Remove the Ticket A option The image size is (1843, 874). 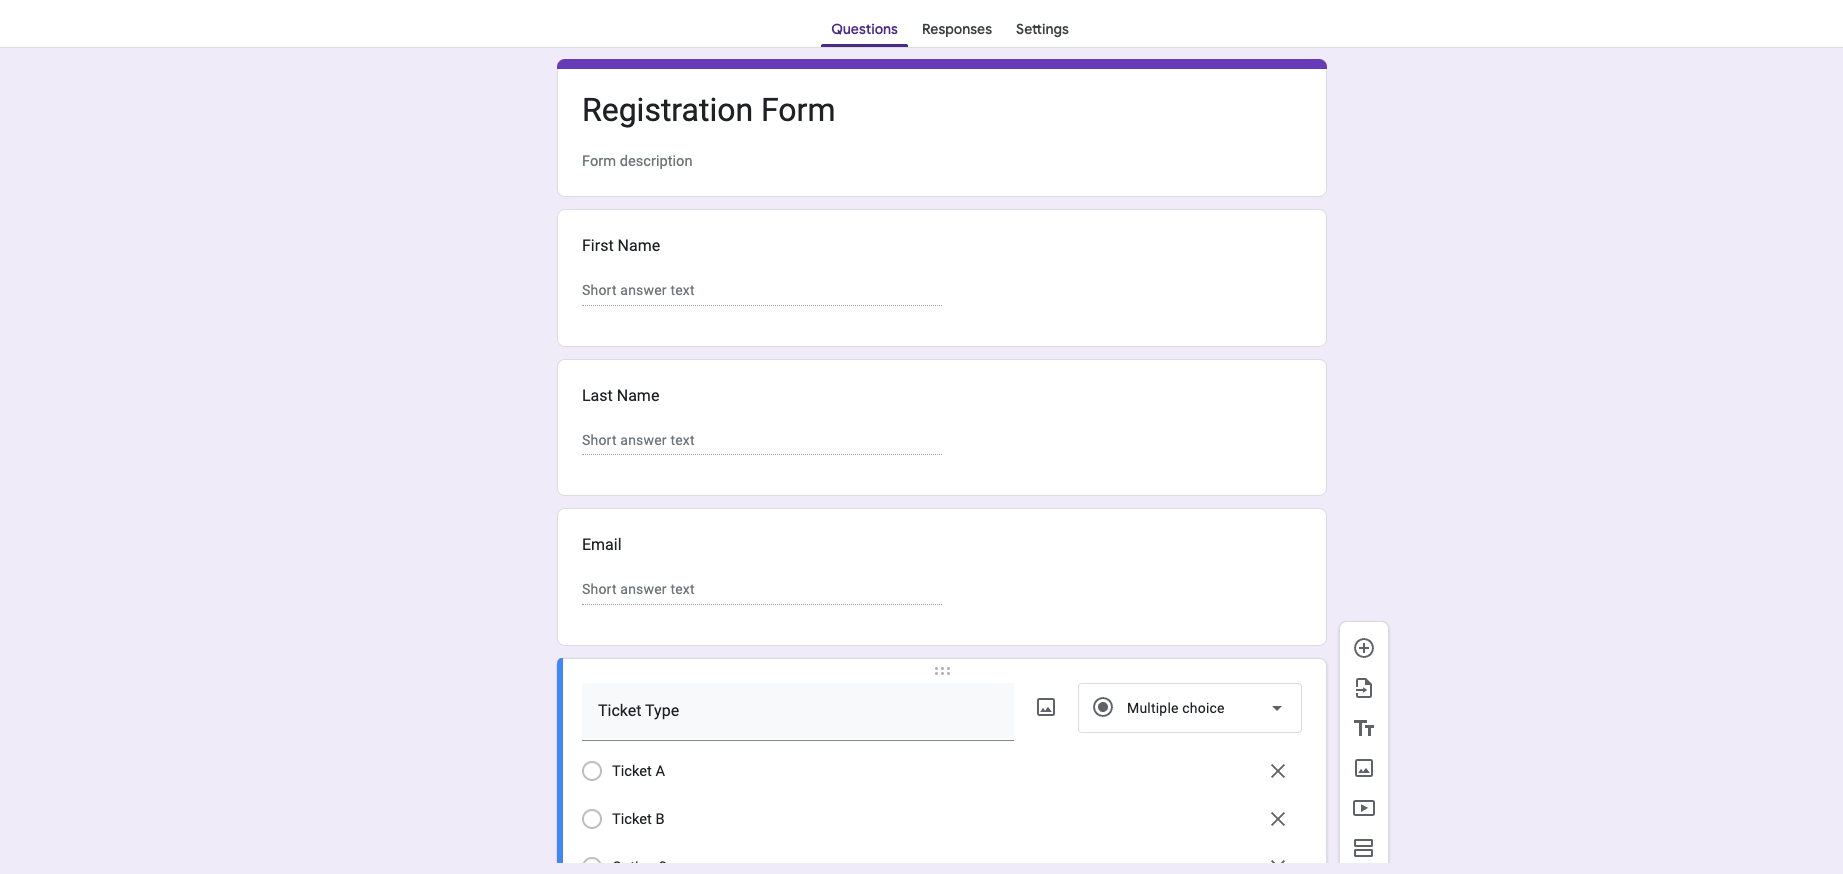(x=1277, y=771)
